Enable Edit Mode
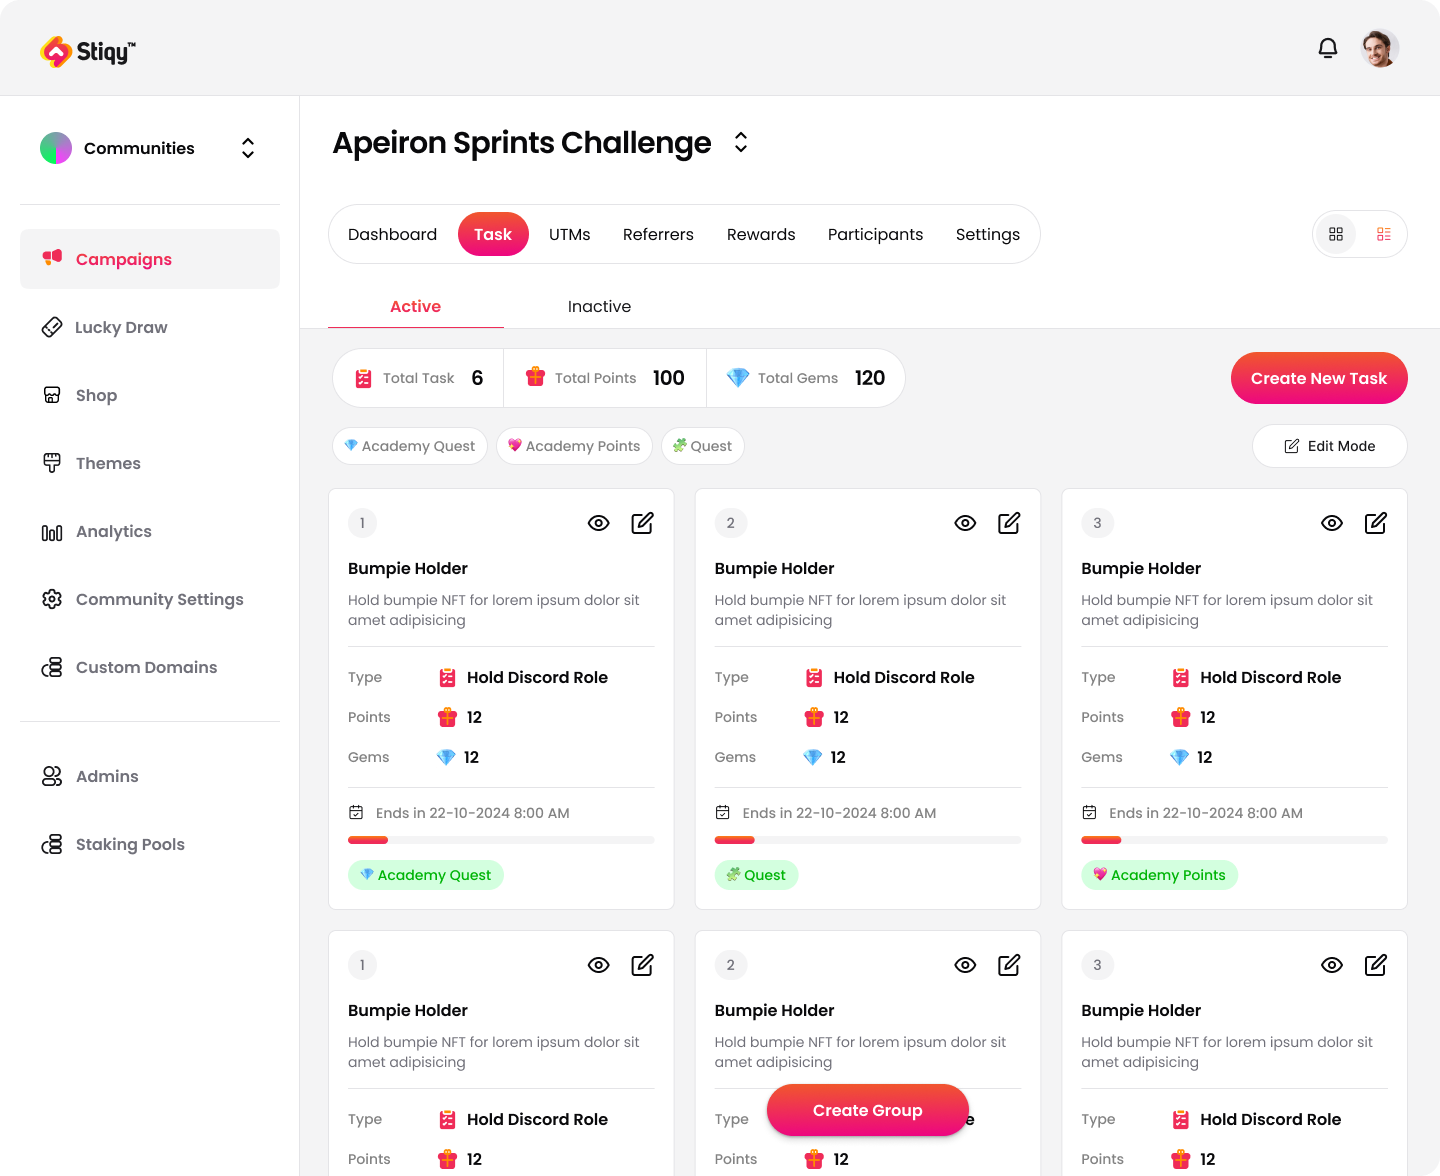 coord(1330,446)
